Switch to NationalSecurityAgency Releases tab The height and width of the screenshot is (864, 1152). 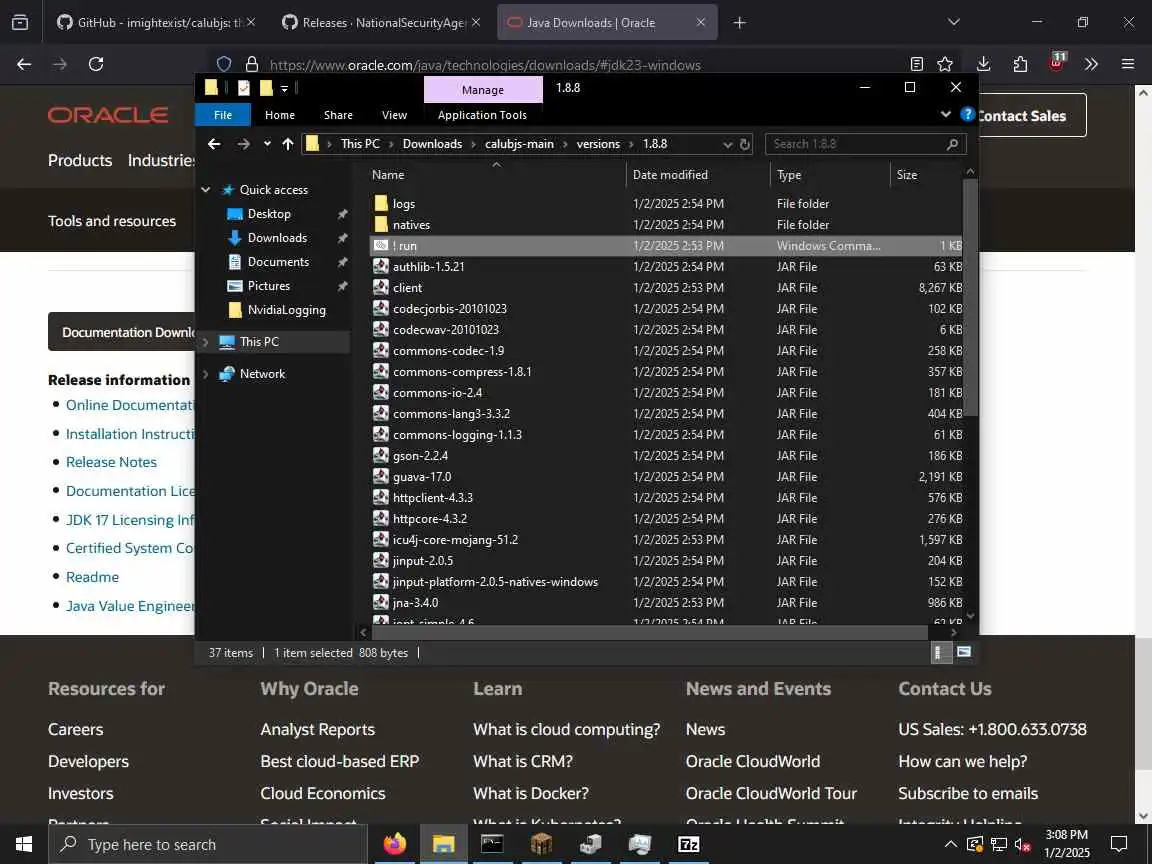coord(381,23)
